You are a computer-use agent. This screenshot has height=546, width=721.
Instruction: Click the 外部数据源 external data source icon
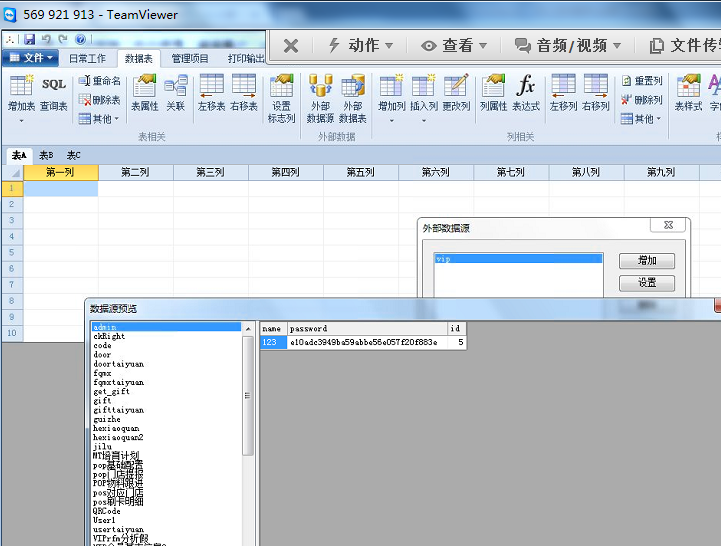pos(320,97)
